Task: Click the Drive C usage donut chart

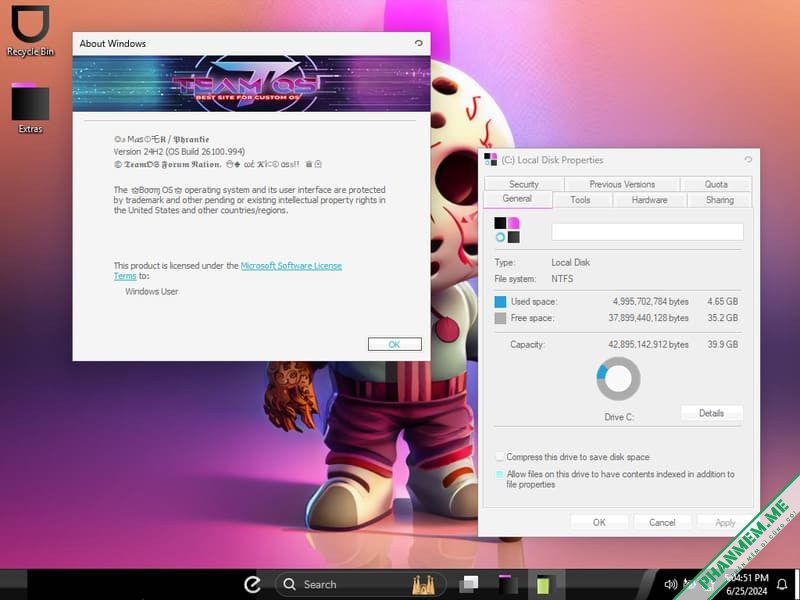Action: pyautogui.click(x=618, y=379)
